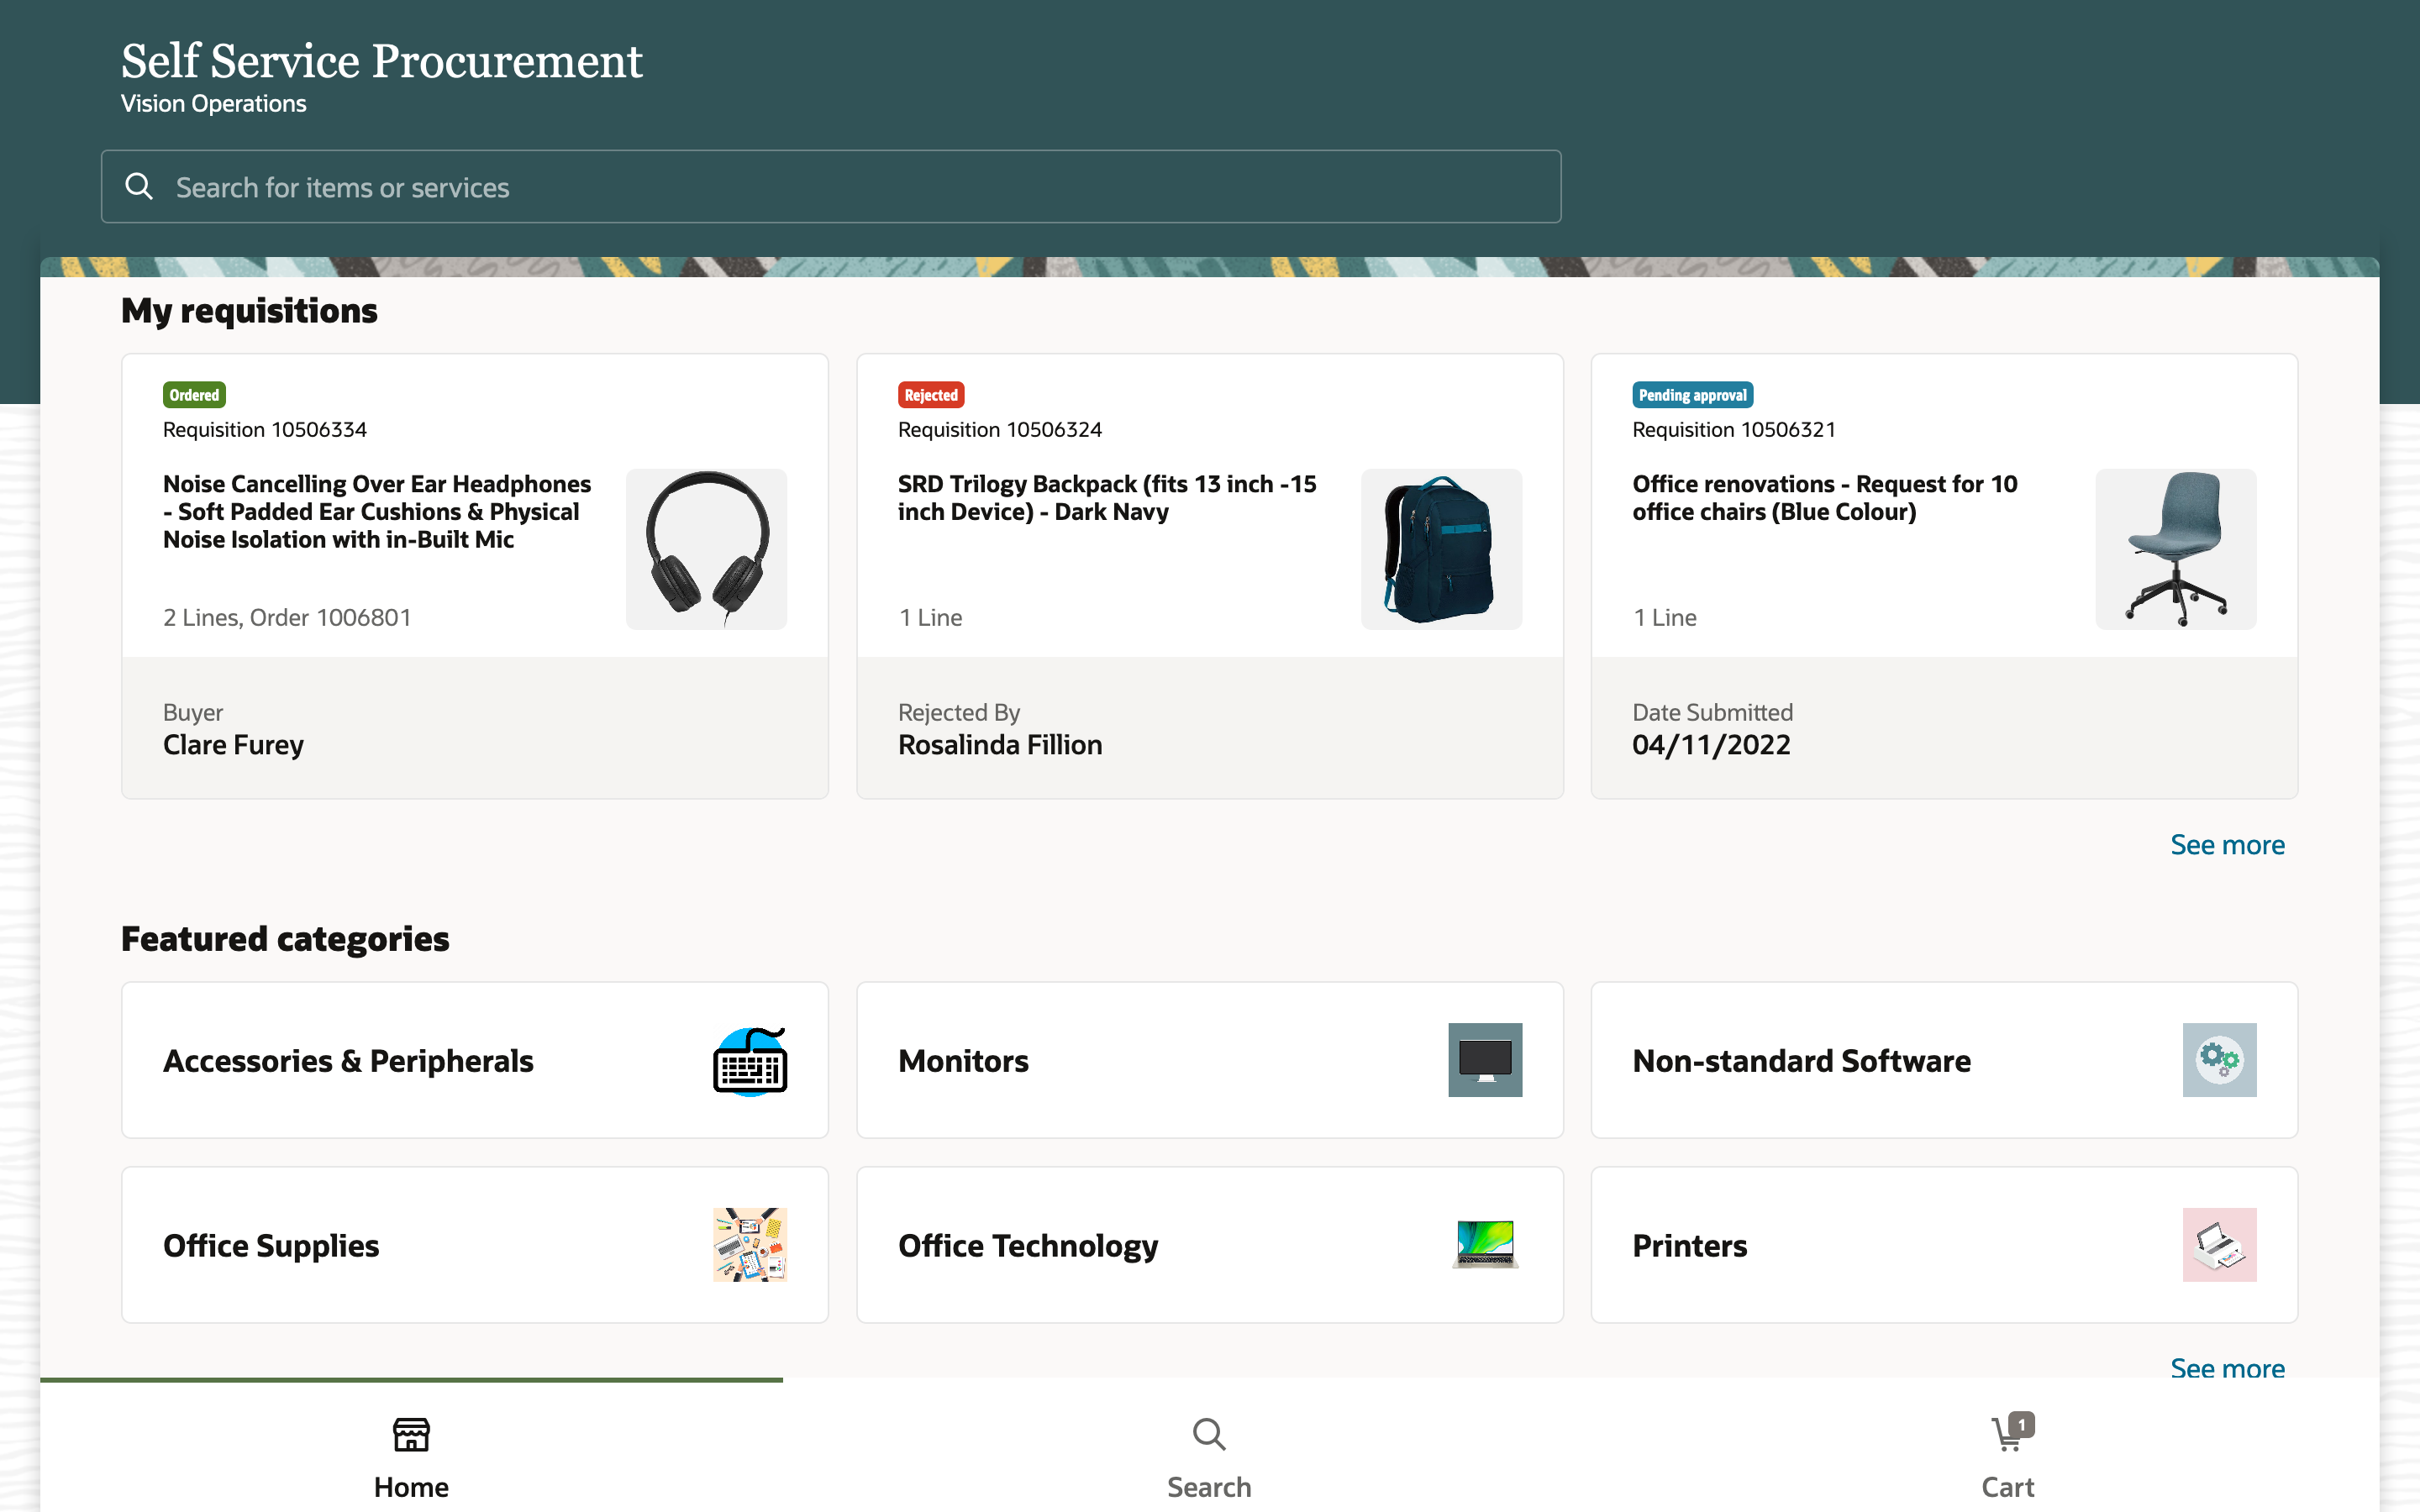
Task: Click the magnifier icon in search field
Action: (x=139, y=186)
